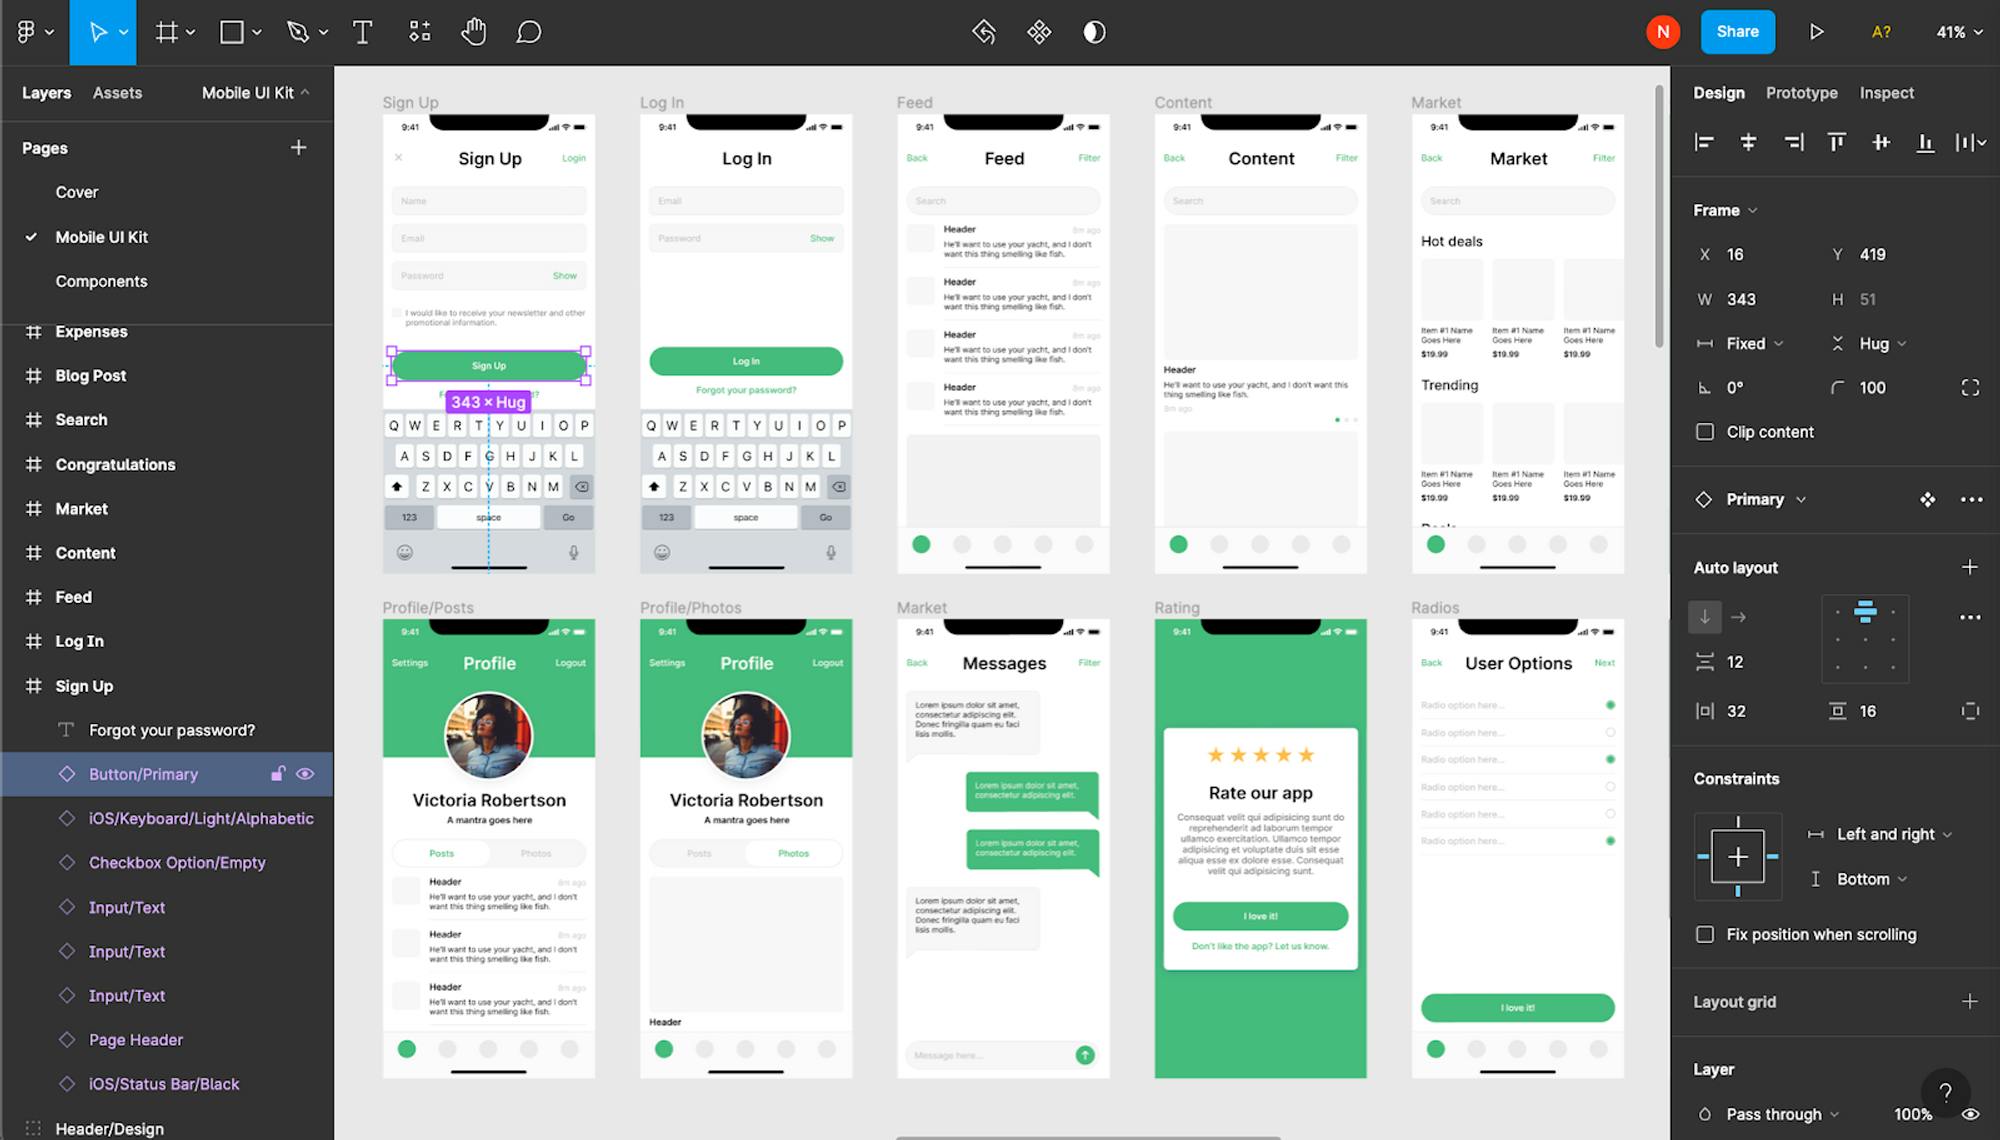2000x1140 pixels.
Task: Enable the Clip content checkbox
Action: (x=1705, y=432)
